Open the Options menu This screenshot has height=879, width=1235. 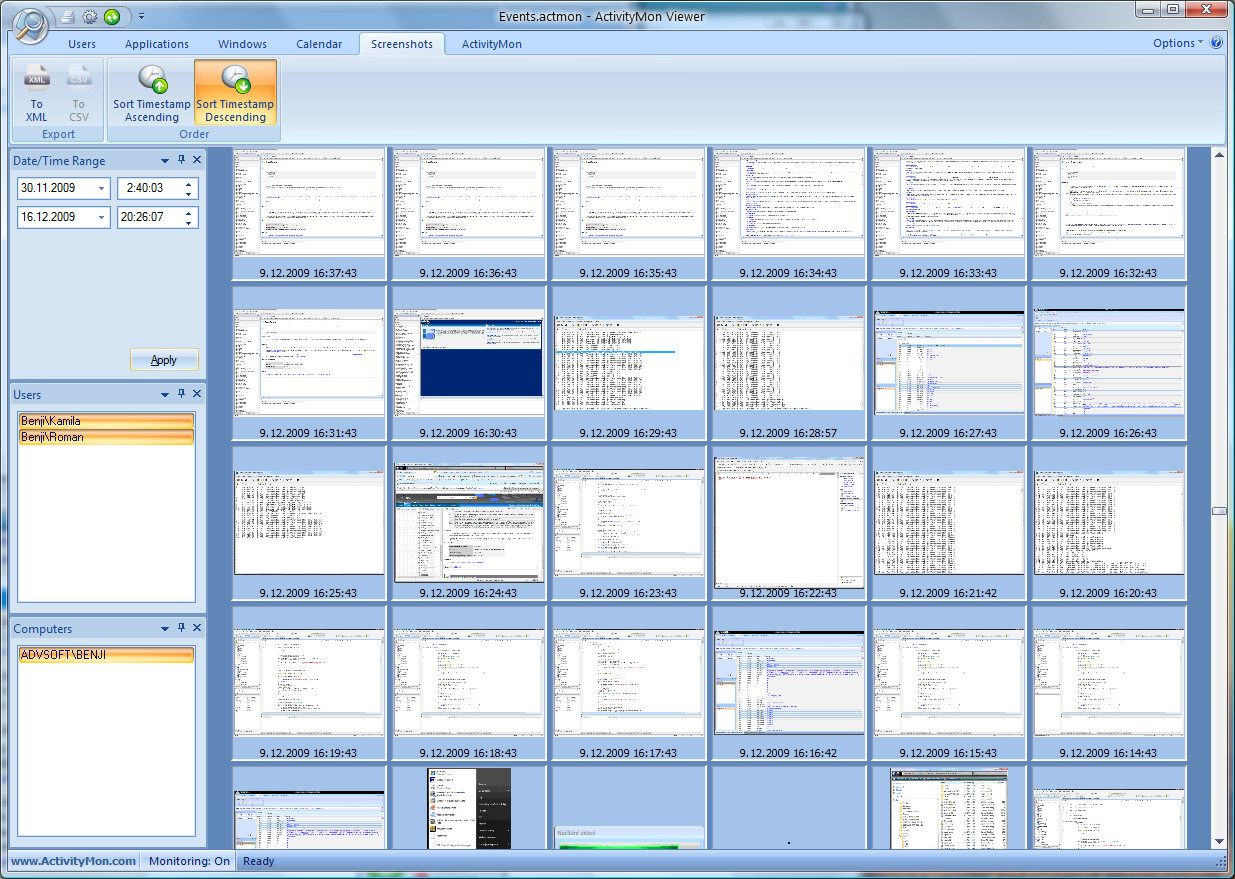point(1177,43)
